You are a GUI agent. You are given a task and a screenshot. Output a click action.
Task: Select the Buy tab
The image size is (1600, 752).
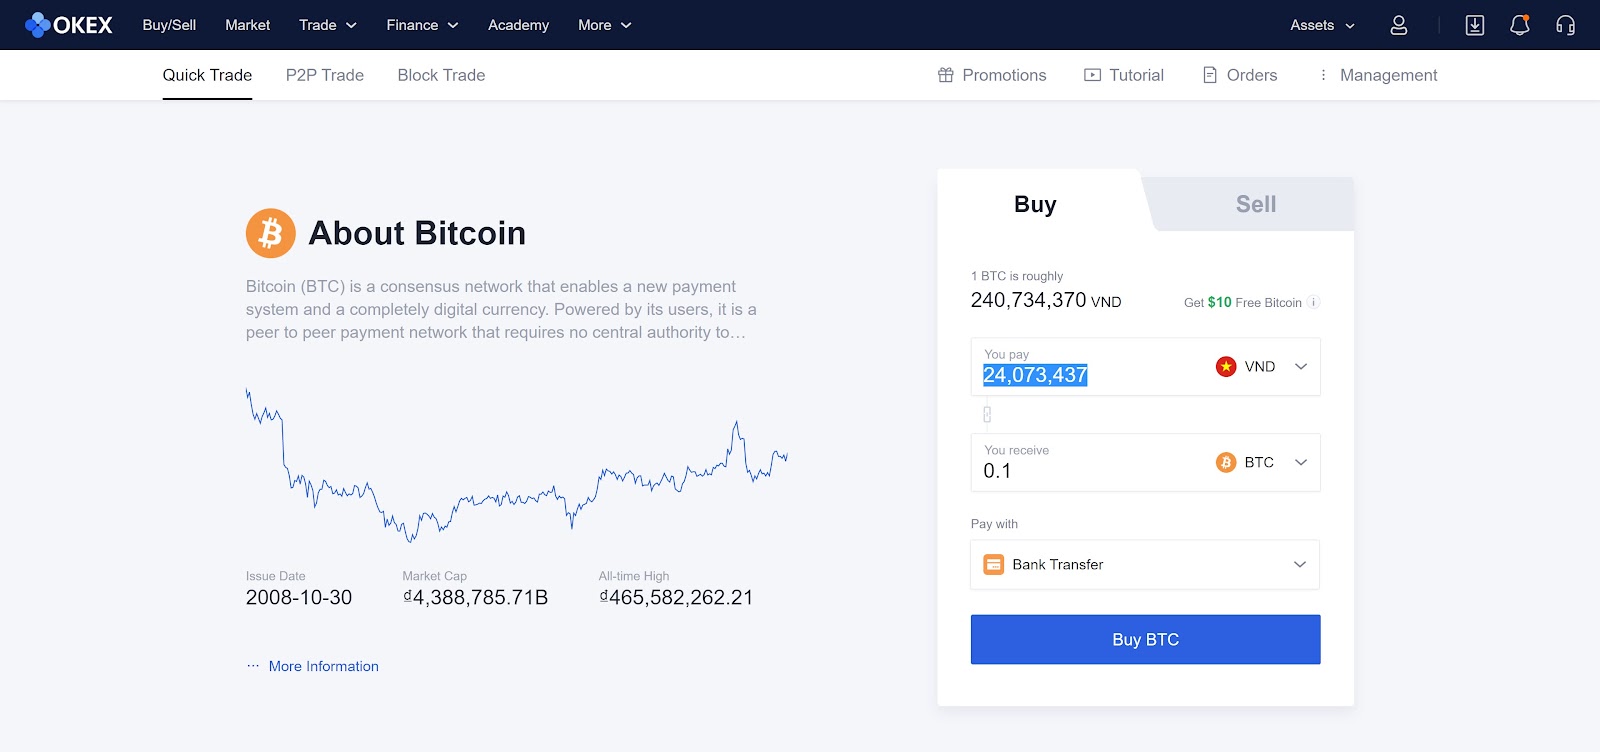pos(1035,204)
